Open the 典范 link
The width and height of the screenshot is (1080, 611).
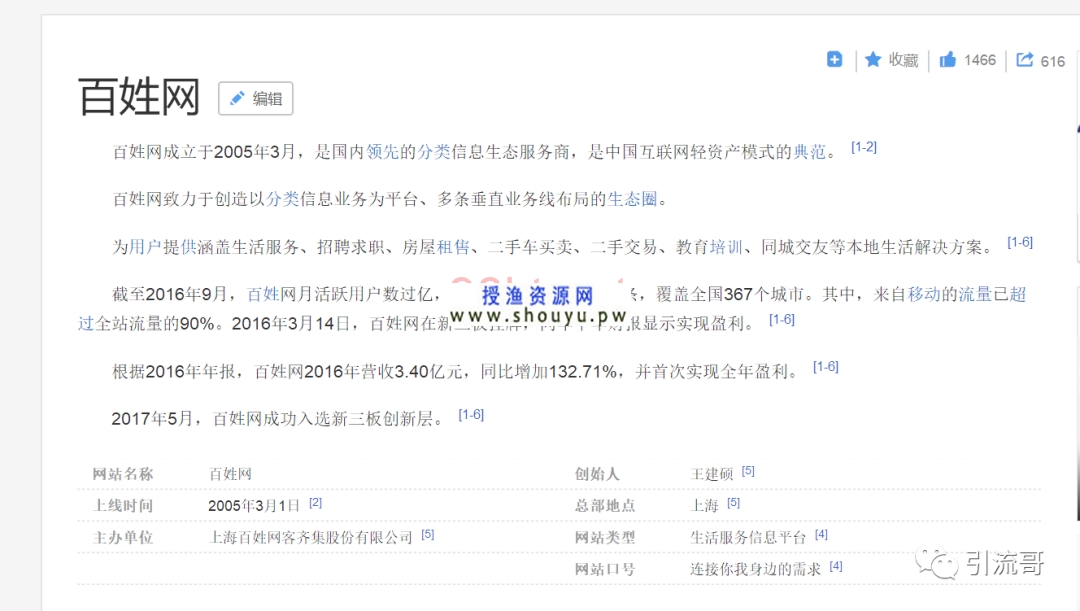click(x=809, y=152)
